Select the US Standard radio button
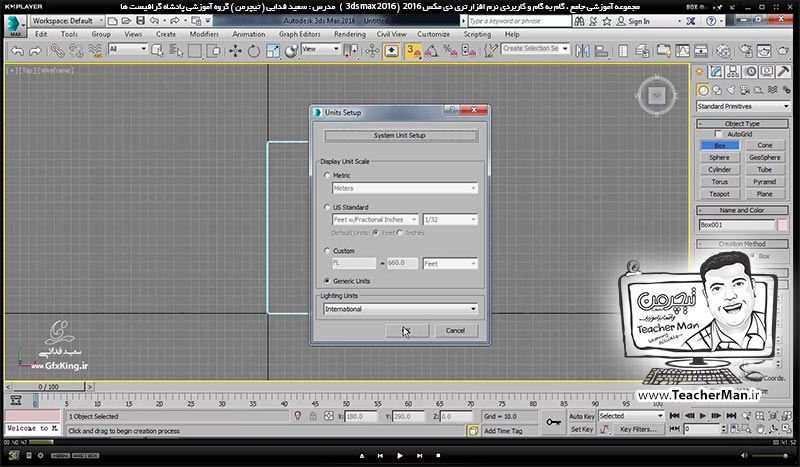This screenshot has width=800, height=467. (x=328, y=207)
